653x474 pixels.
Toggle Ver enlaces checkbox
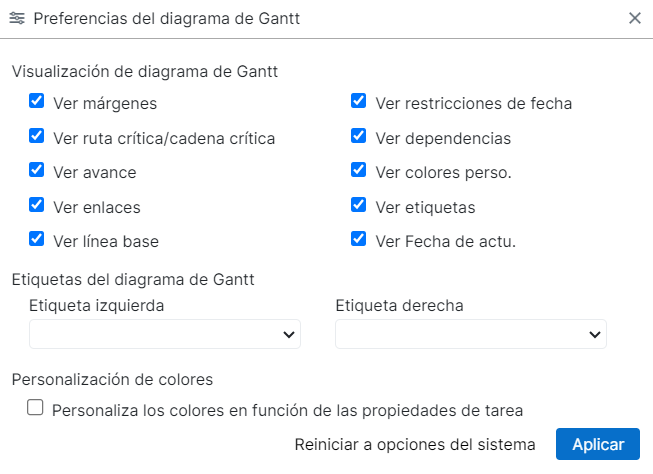37,206
